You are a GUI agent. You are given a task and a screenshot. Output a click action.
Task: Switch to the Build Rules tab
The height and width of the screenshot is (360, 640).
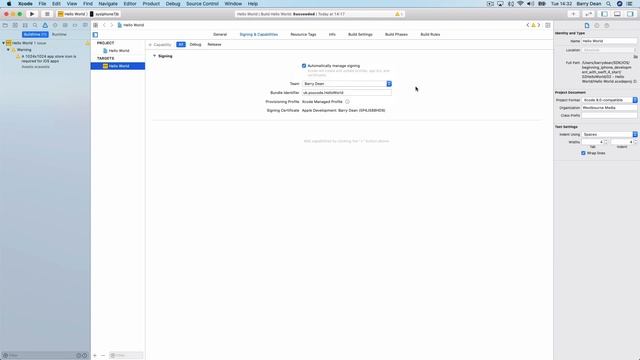tap(430, 35)
